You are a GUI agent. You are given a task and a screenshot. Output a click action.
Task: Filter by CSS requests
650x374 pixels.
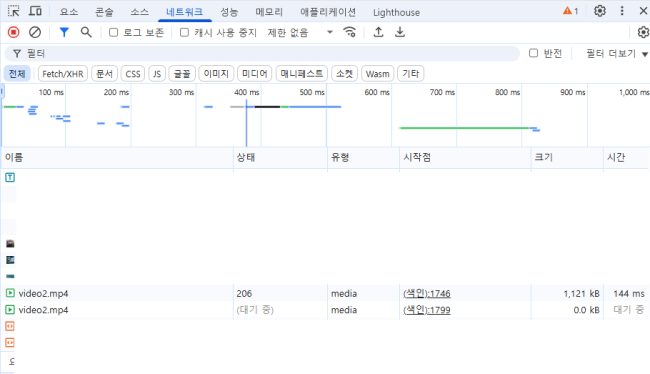coord(133,74)
